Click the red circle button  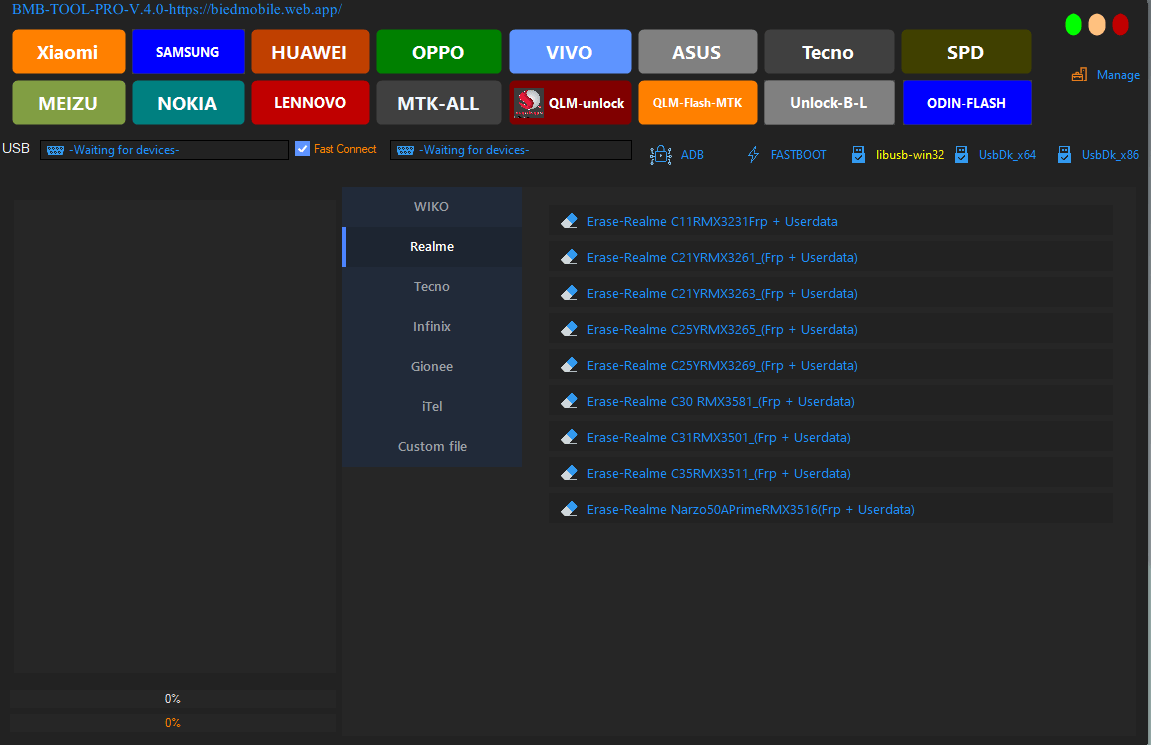(1120, 25)
